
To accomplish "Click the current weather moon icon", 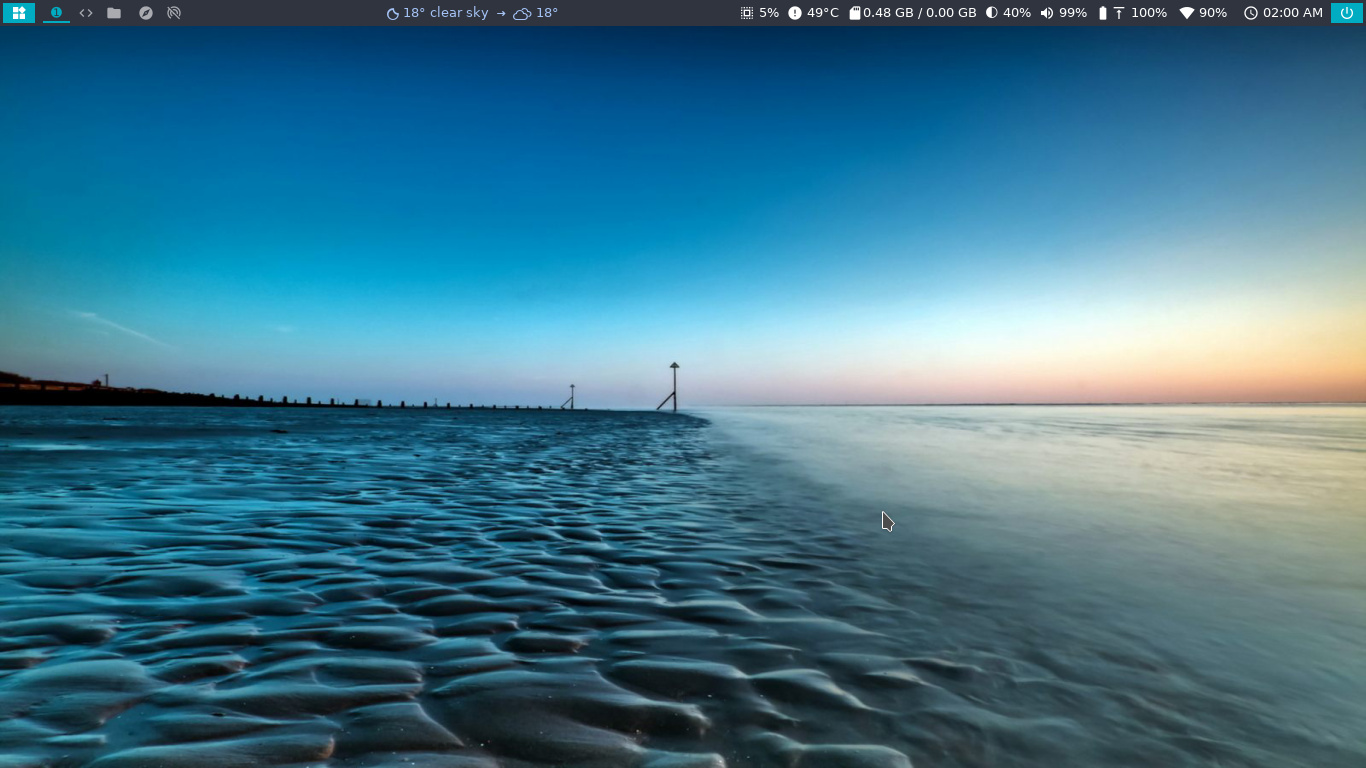I will [x=393, y=14].
